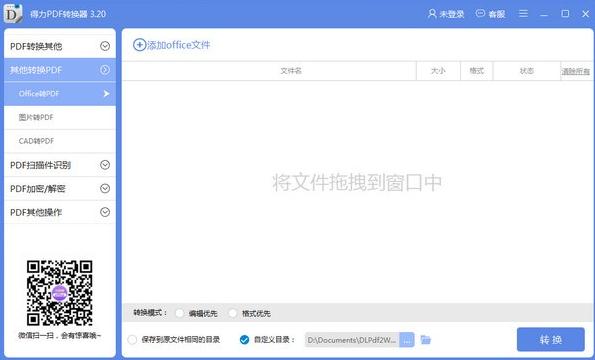Image resolution: width=595 pixels, height=360 pixels.
Task: Expand the PDF加密/解密 section
Action: pyautogui.click(x=60, y=189)
